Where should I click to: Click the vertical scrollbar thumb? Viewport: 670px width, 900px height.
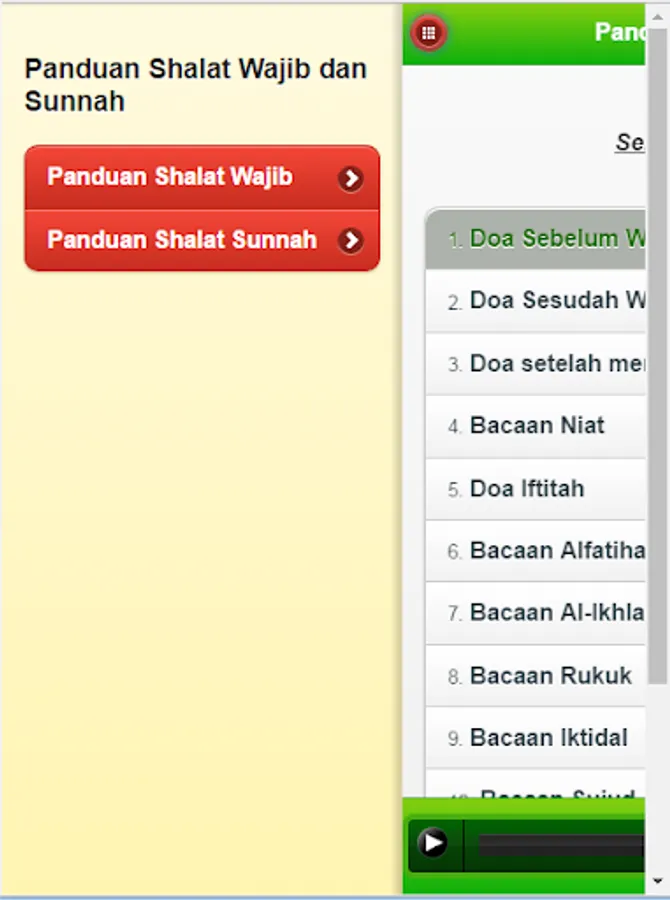point(658,350)
